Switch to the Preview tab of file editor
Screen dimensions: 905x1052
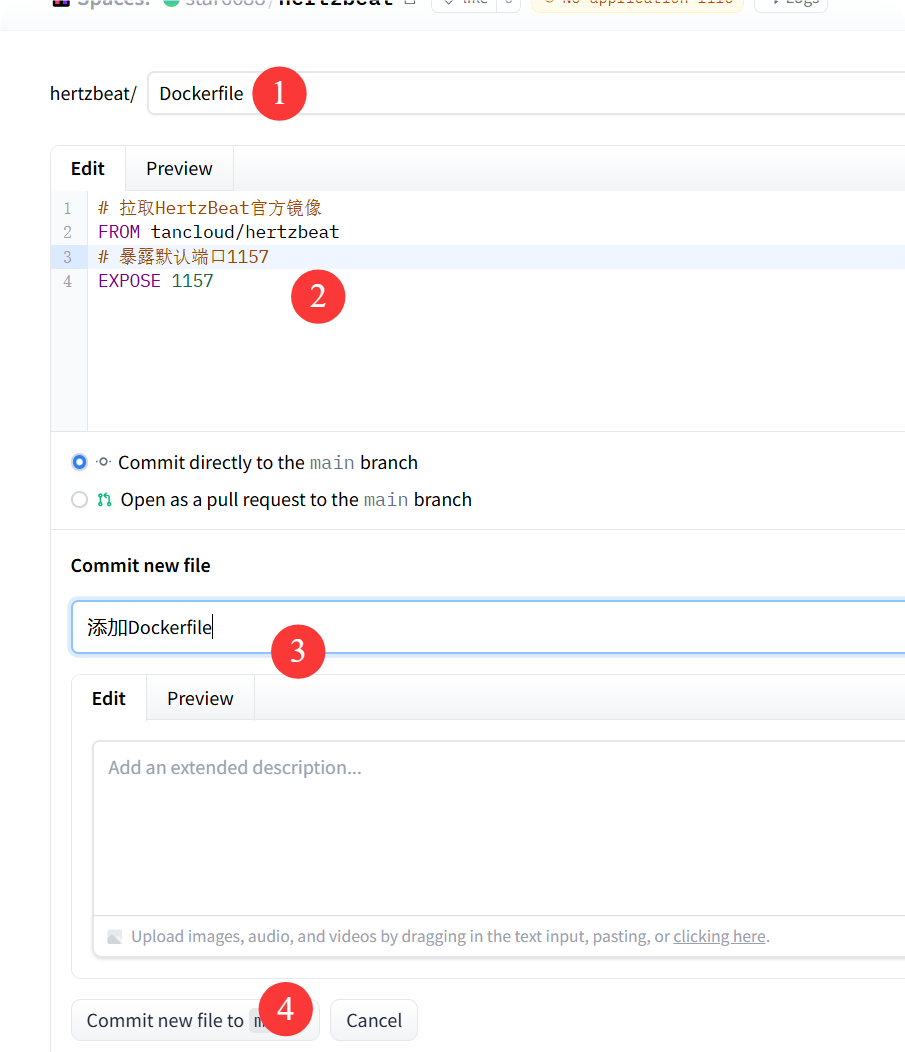coord(179,168)
